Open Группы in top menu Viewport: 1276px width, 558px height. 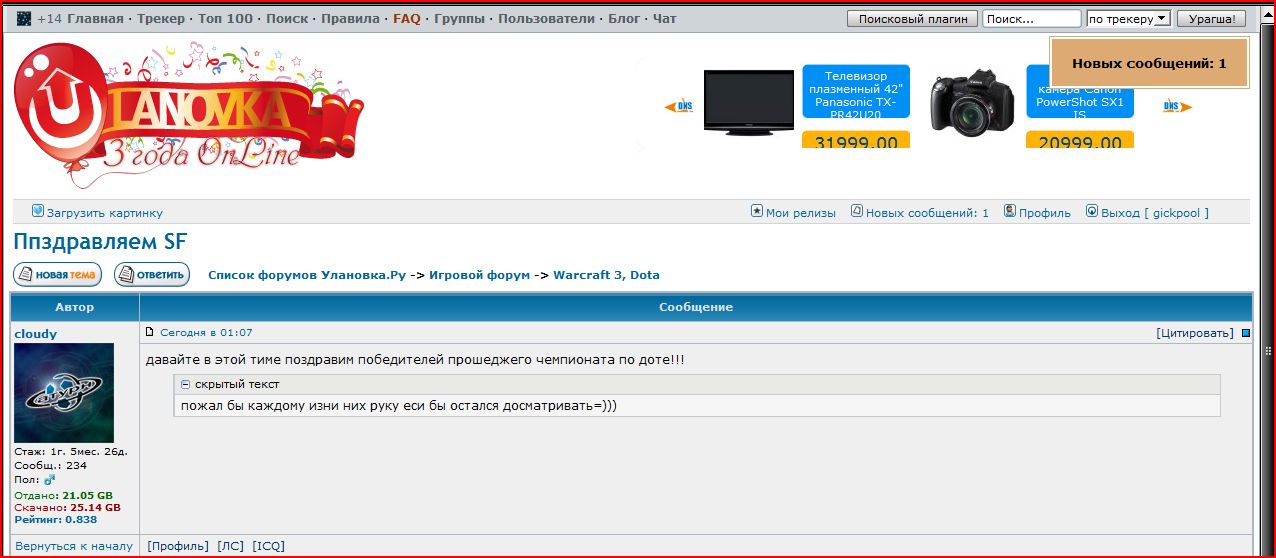(459, 19)
